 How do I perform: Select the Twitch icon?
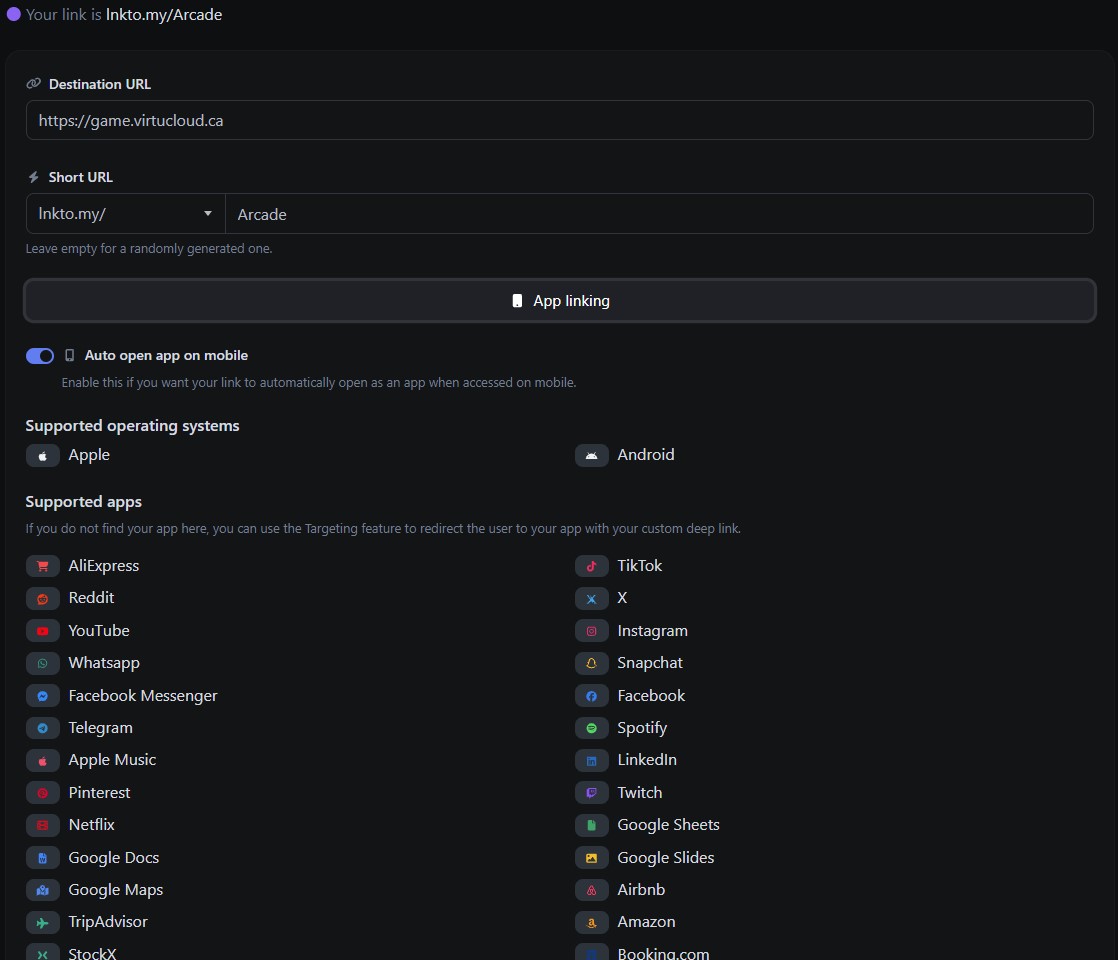(x=591, y=792)
